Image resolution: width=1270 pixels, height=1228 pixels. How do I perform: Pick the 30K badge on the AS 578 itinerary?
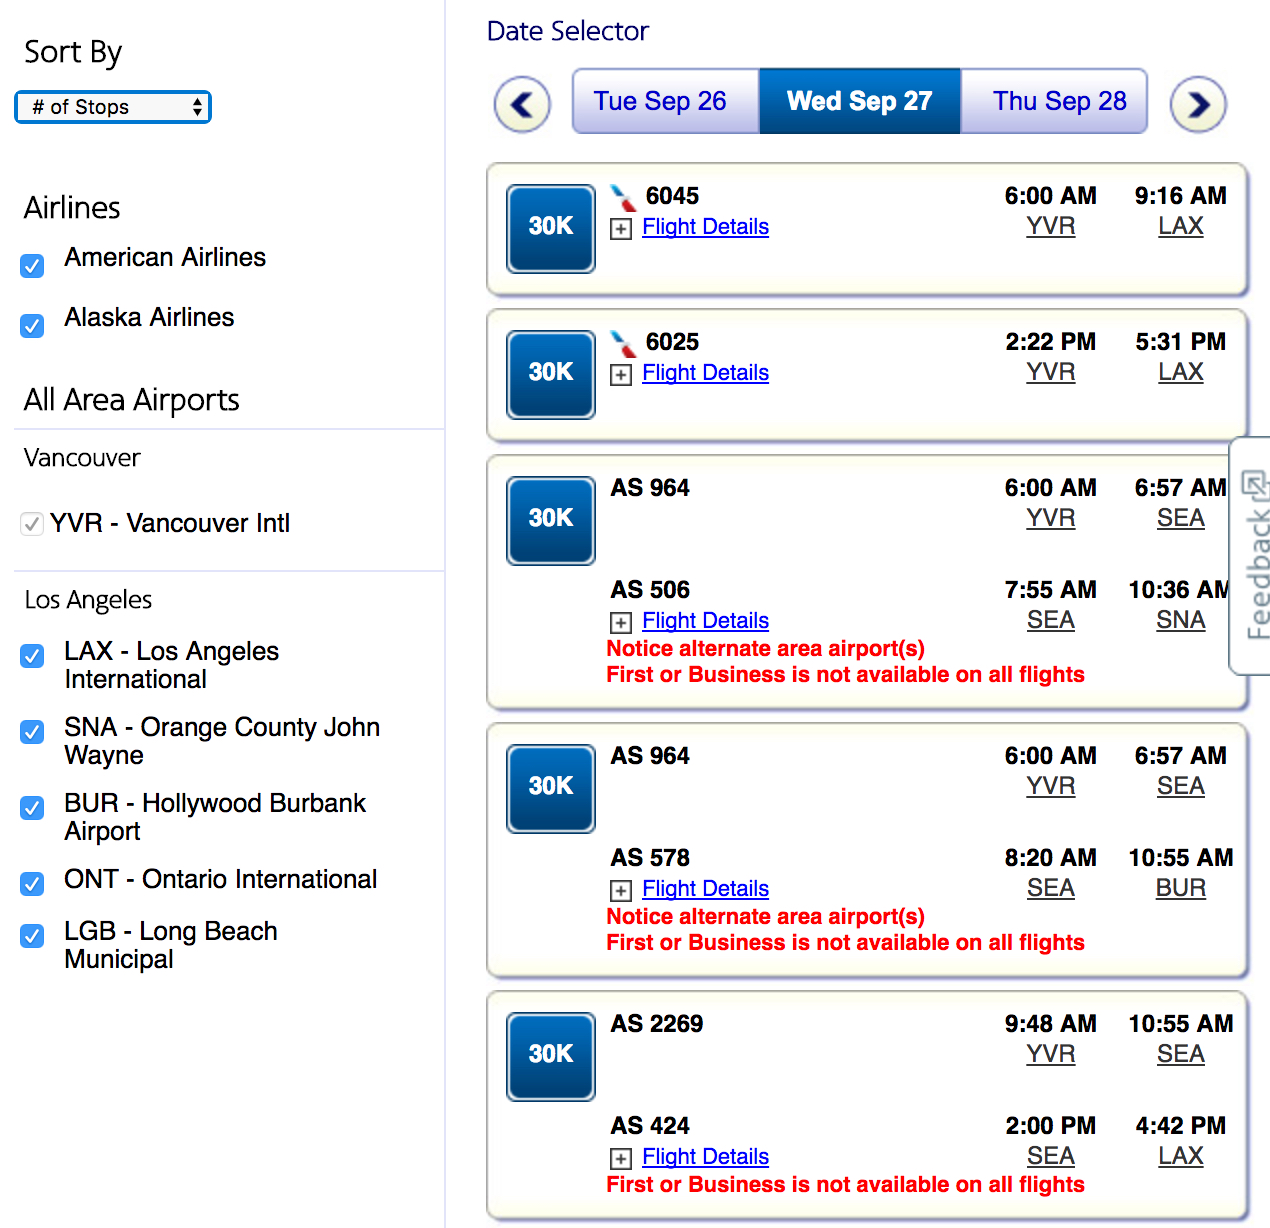(551, 788)
